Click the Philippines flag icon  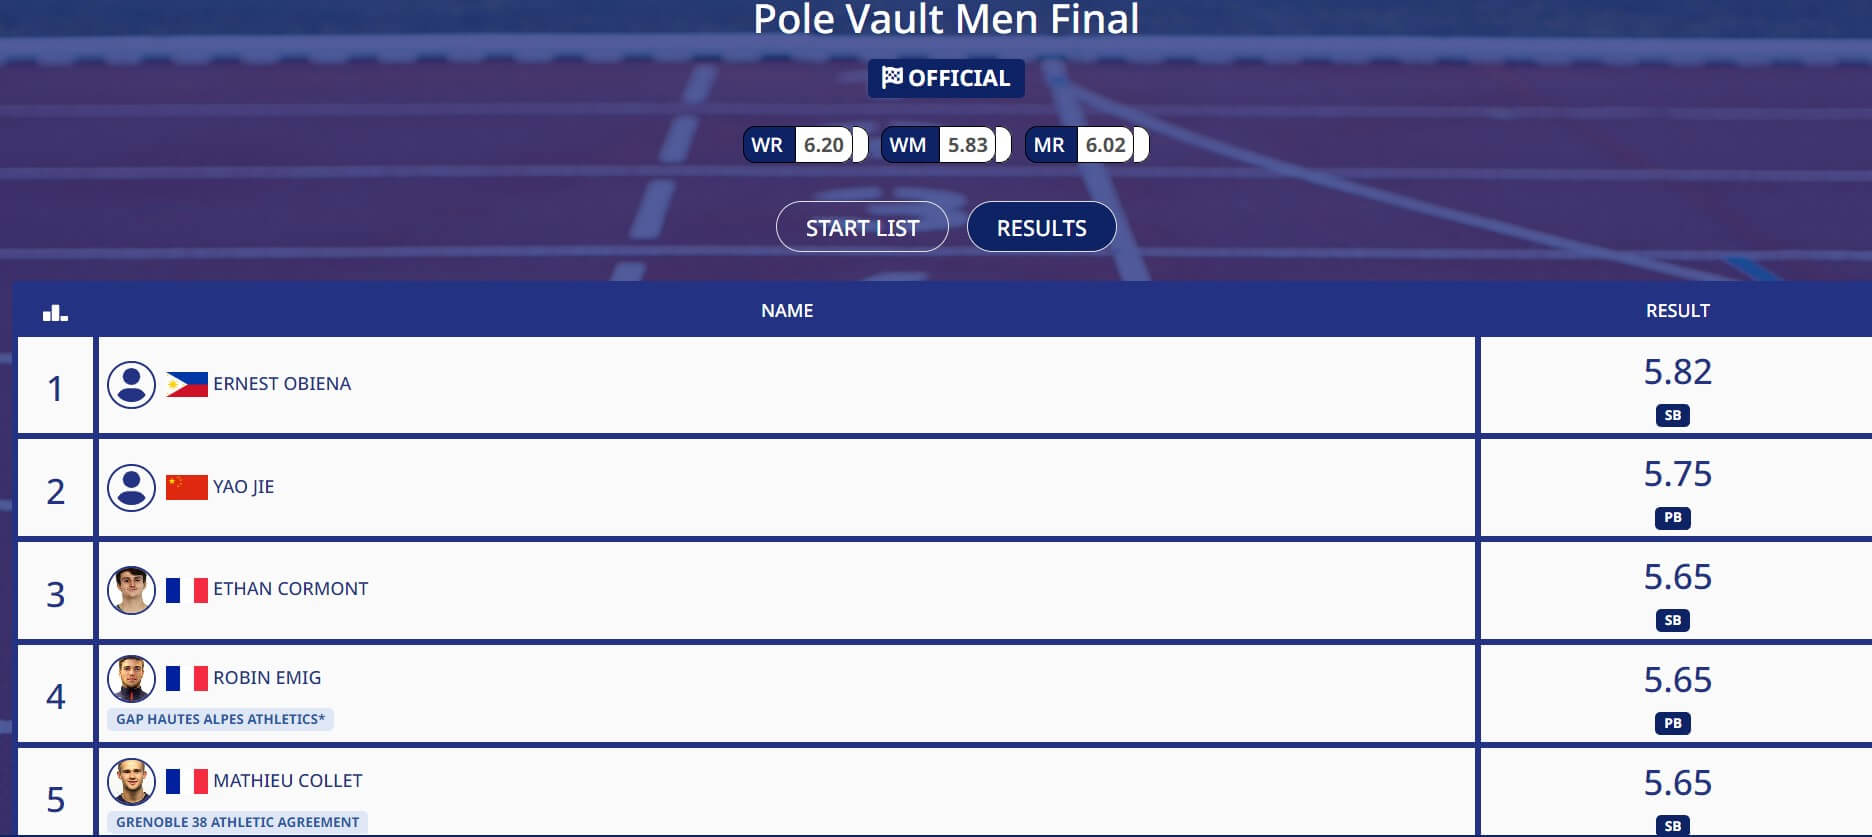coord(187,385)
